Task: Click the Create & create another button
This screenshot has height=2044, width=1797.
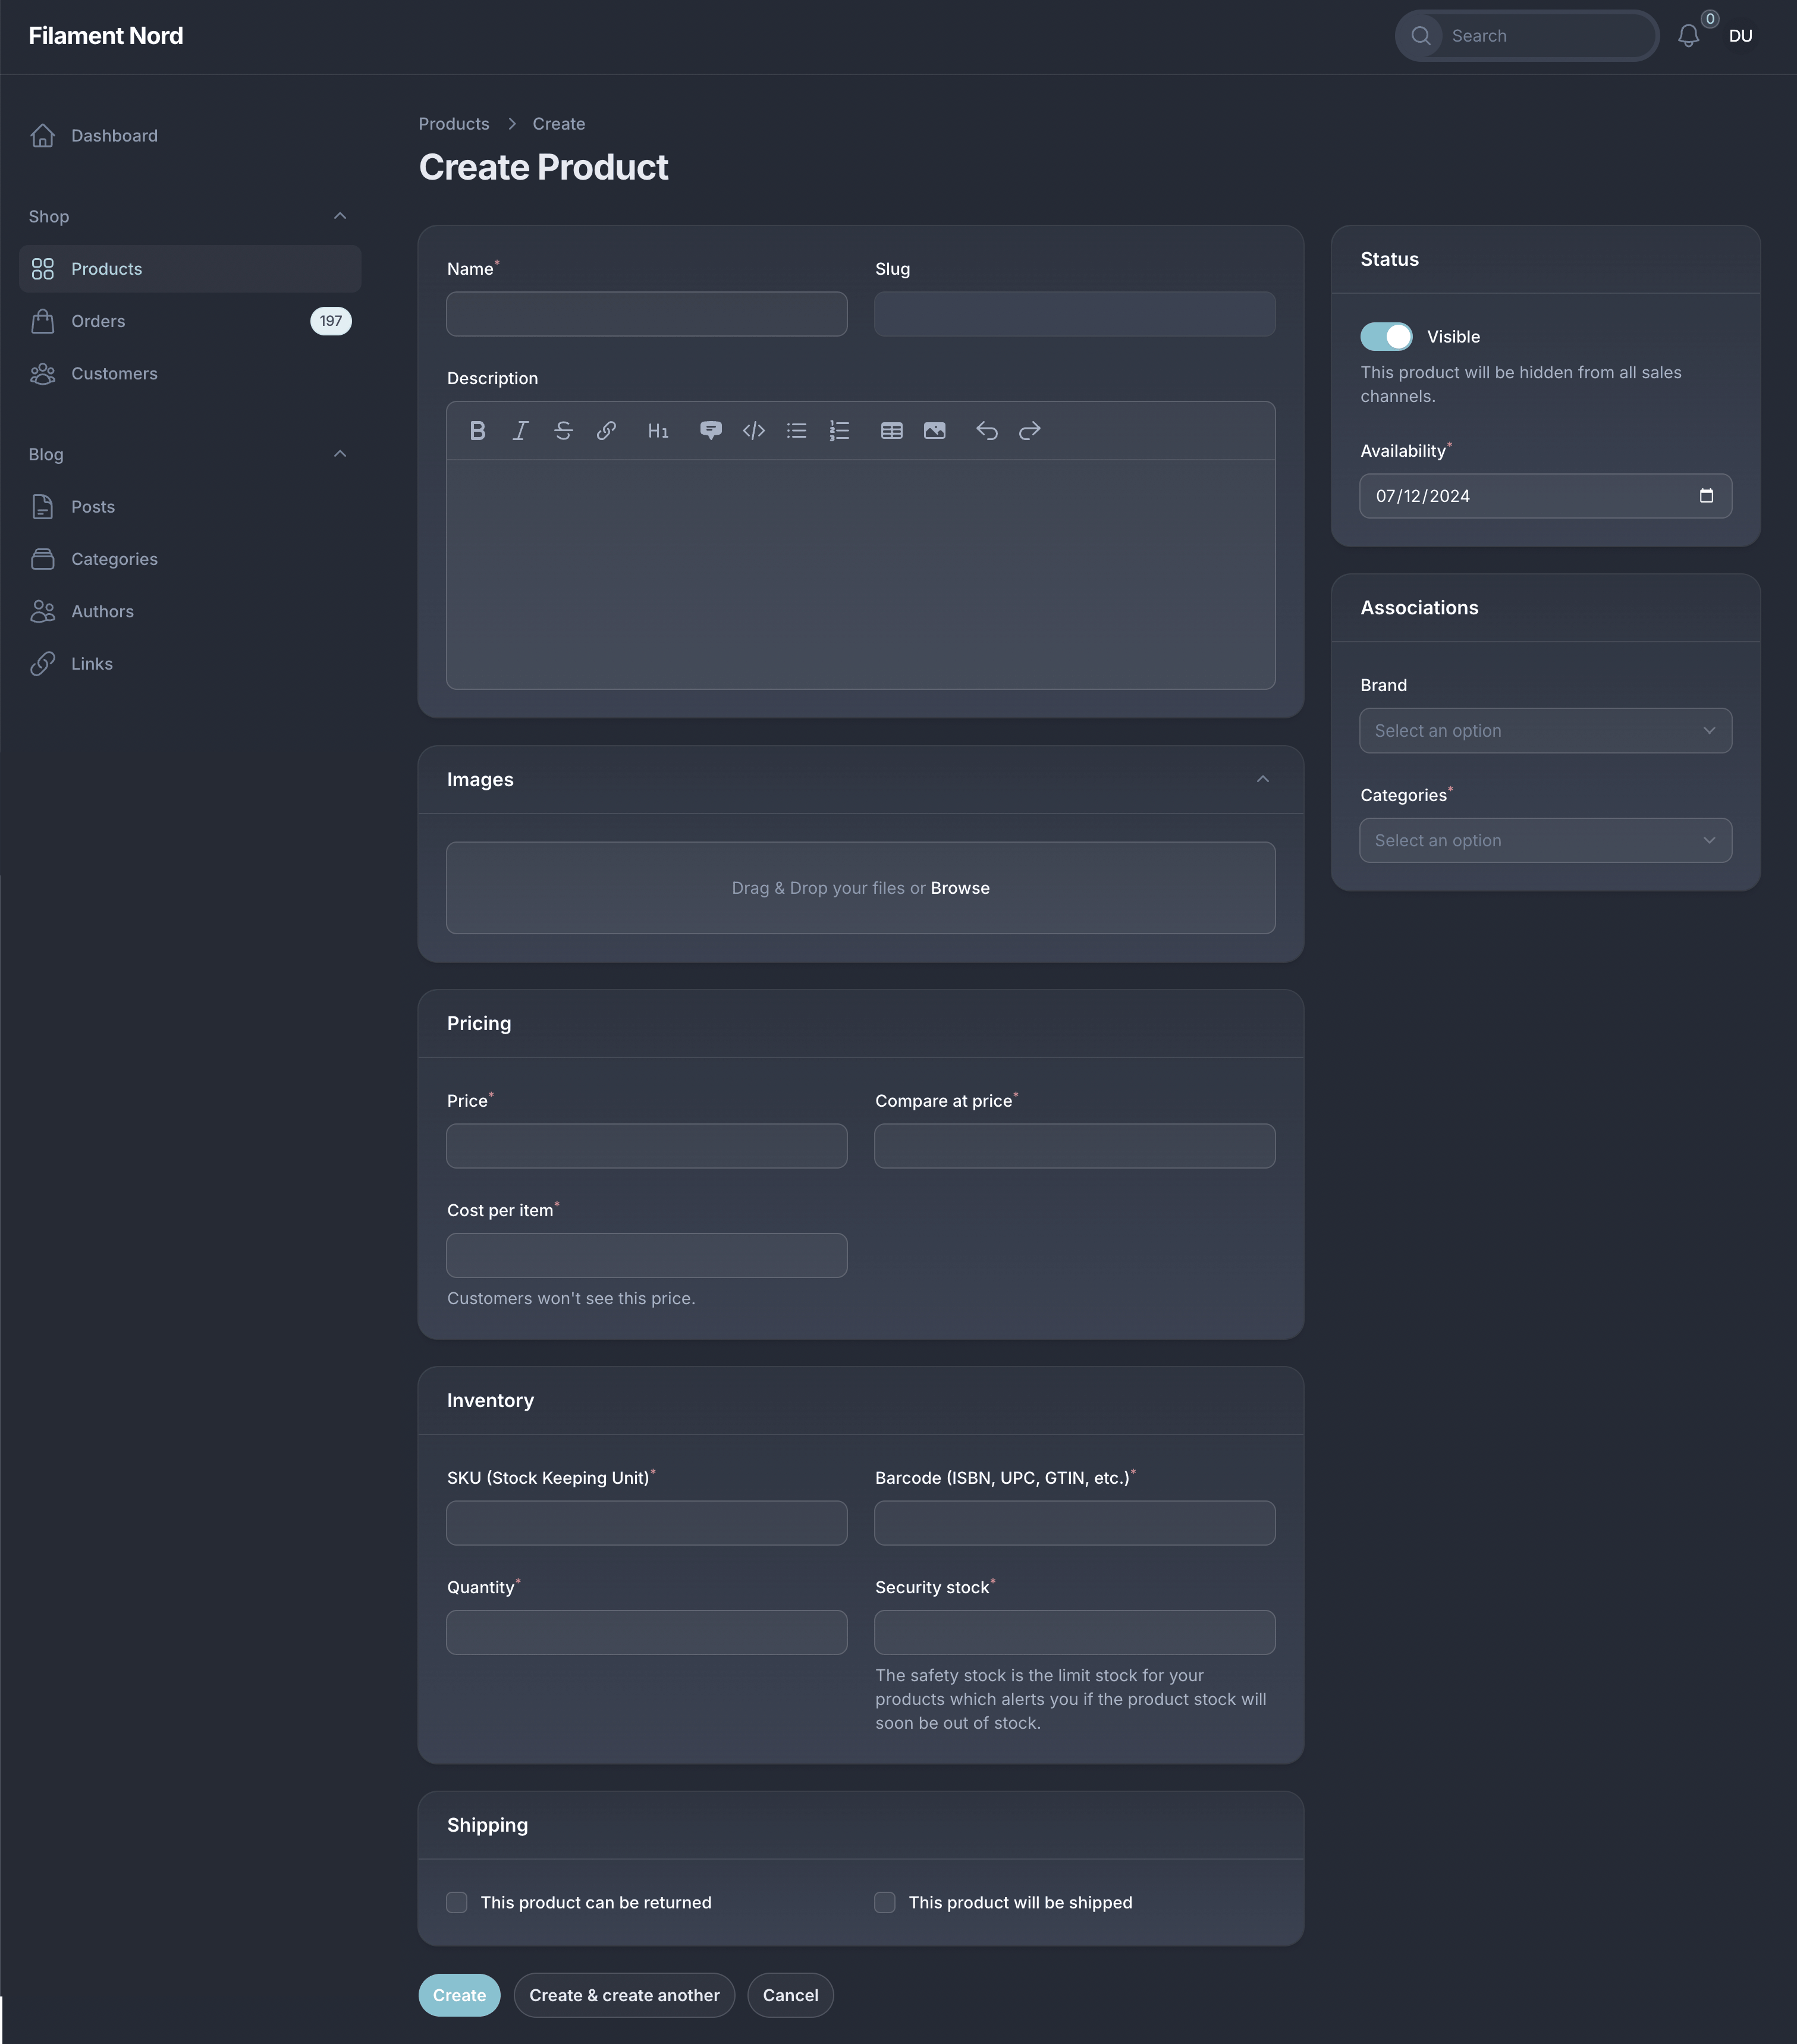Action: tap(624, 1993)
